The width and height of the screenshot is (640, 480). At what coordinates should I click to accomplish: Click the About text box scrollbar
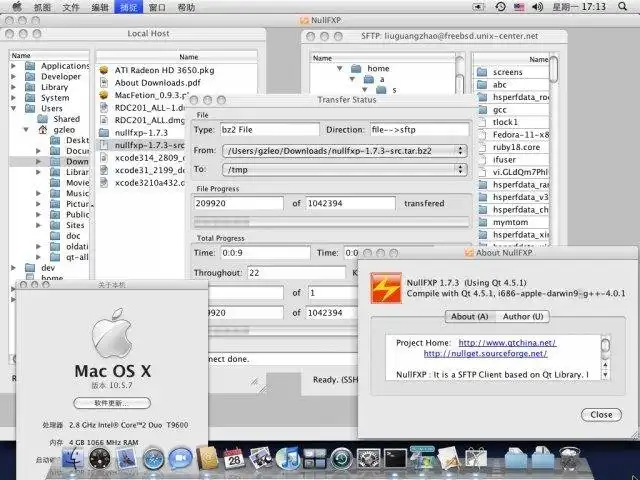tap(606, 357)
